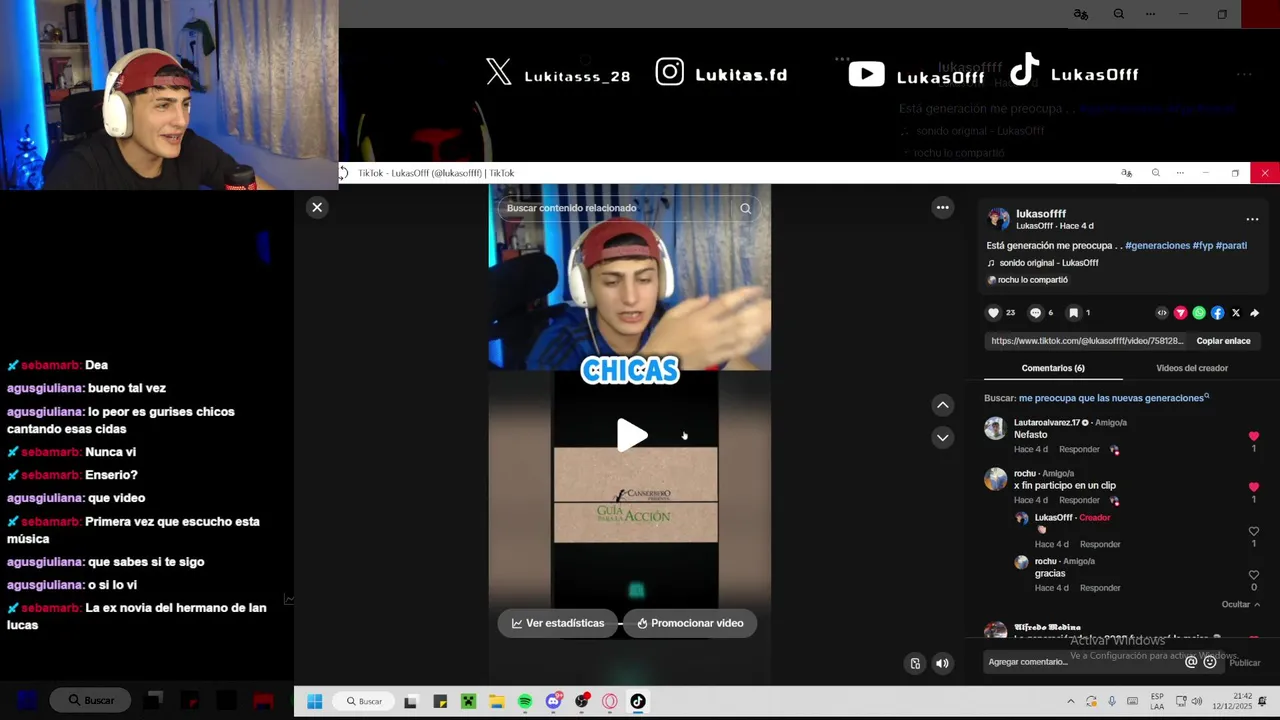Like the video with the heart icon
Viewport: 1280px width, 720px height.
993,313
